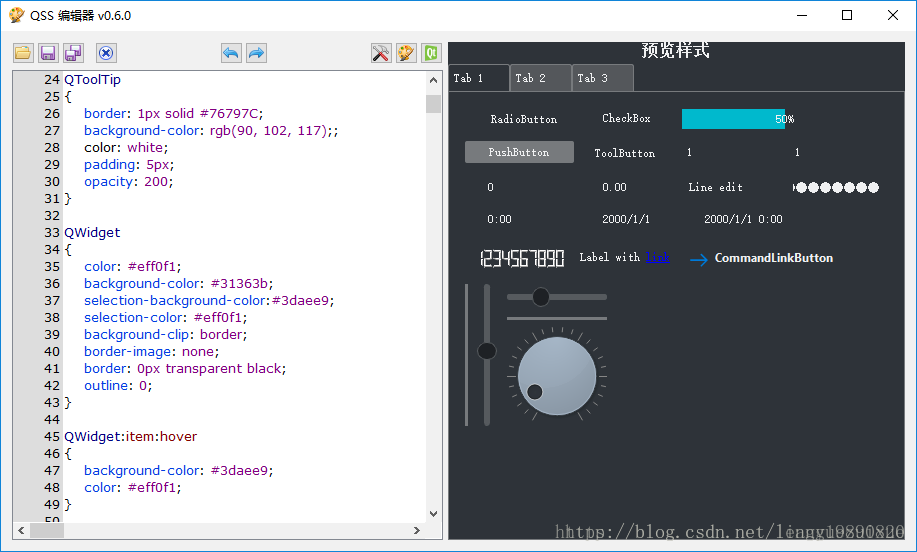Click line 30 opacity: 200

[129, 182]
